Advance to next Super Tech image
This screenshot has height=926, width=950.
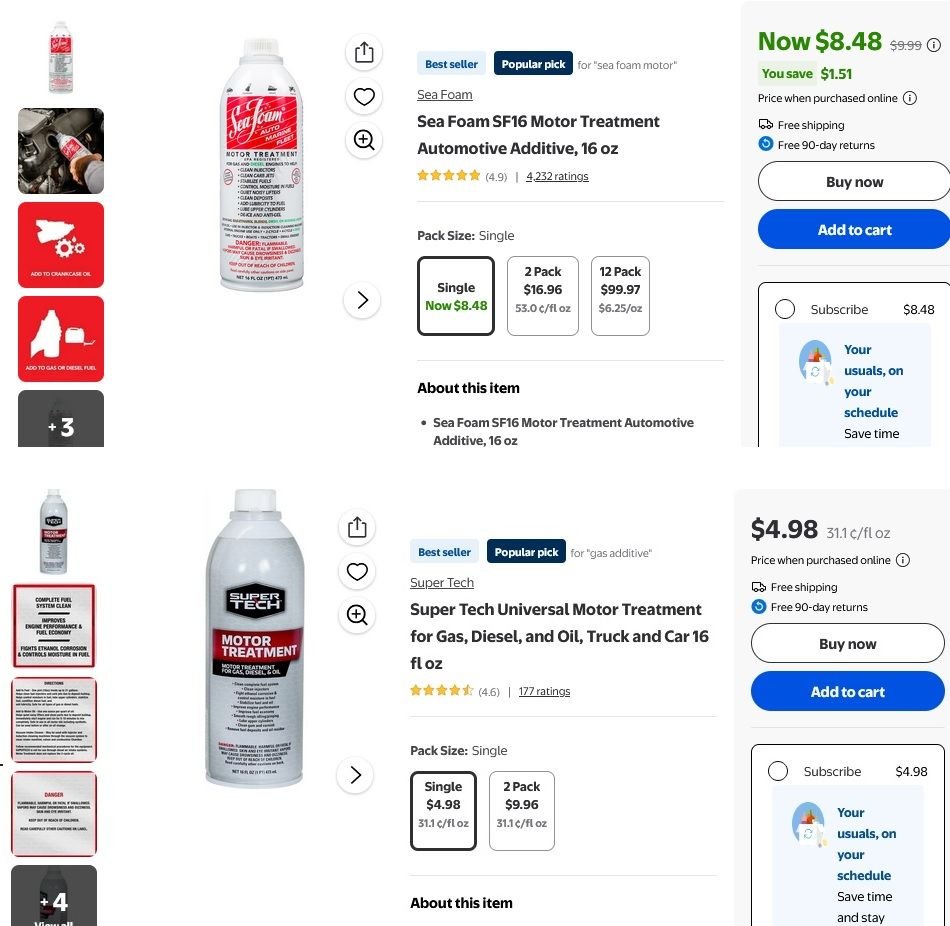coord(355,775)
